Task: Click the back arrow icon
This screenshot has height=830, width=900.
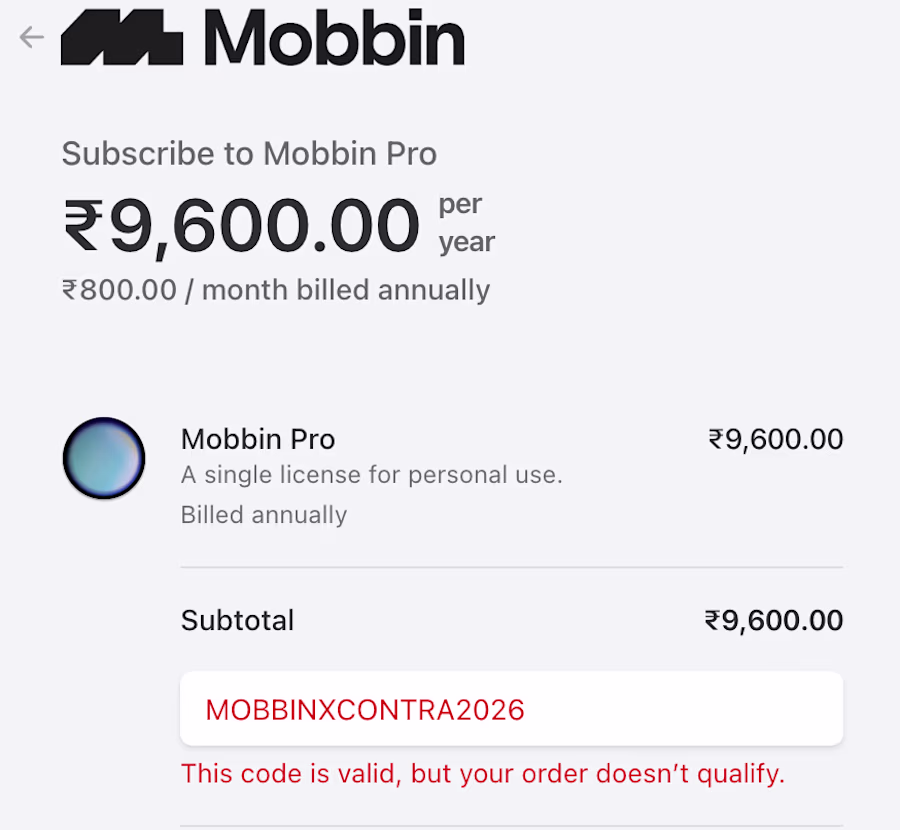Action: [x=32, y=37]
